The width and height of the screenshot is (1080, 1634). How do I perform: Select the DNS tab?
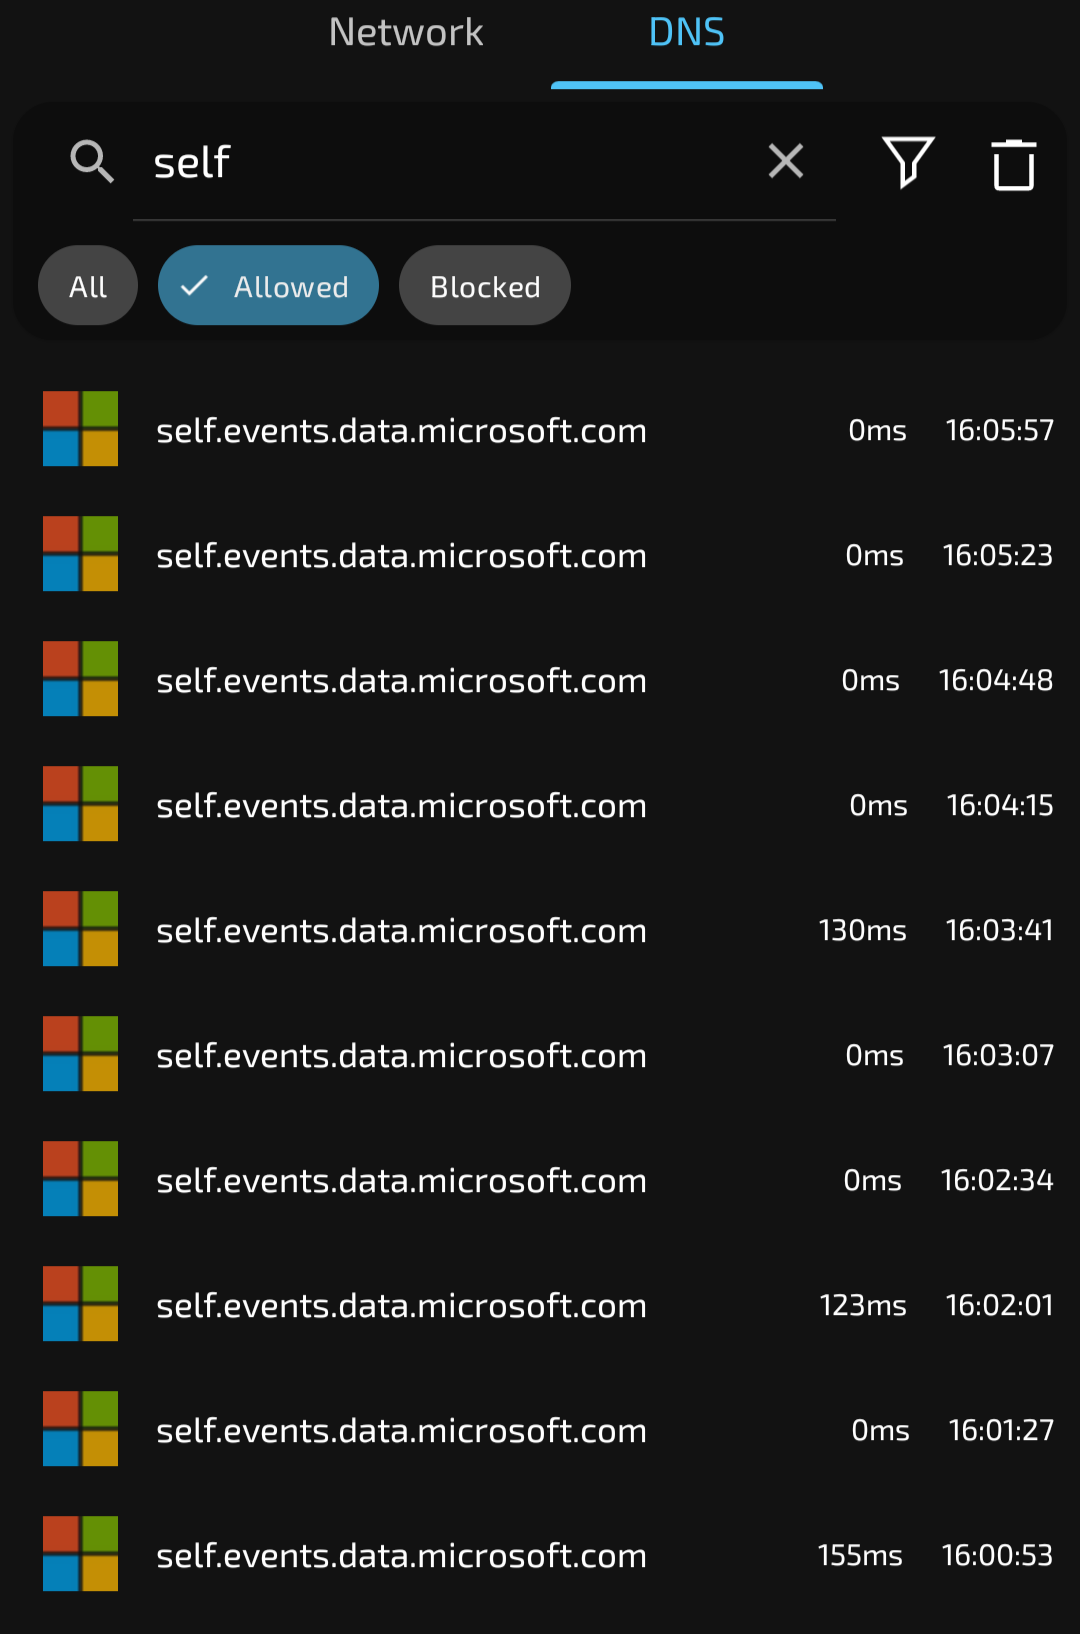(687, 33)
